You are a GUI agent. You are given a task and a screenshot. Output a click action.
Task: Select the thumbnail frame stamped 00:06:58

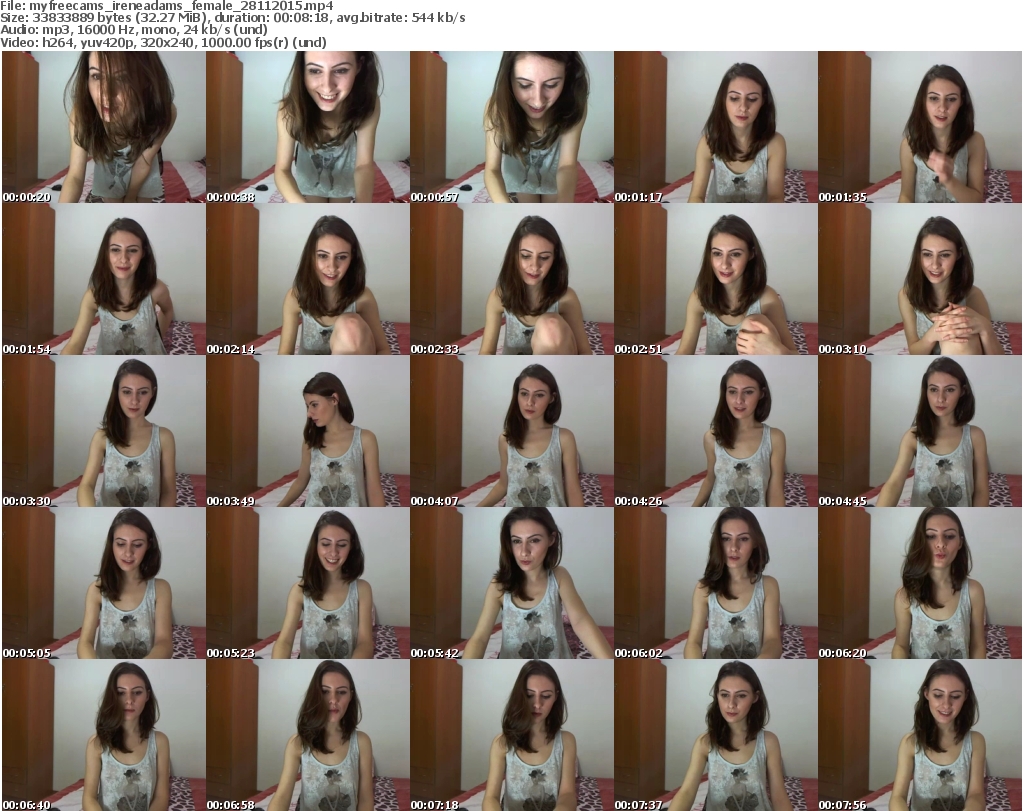[308, 735]
